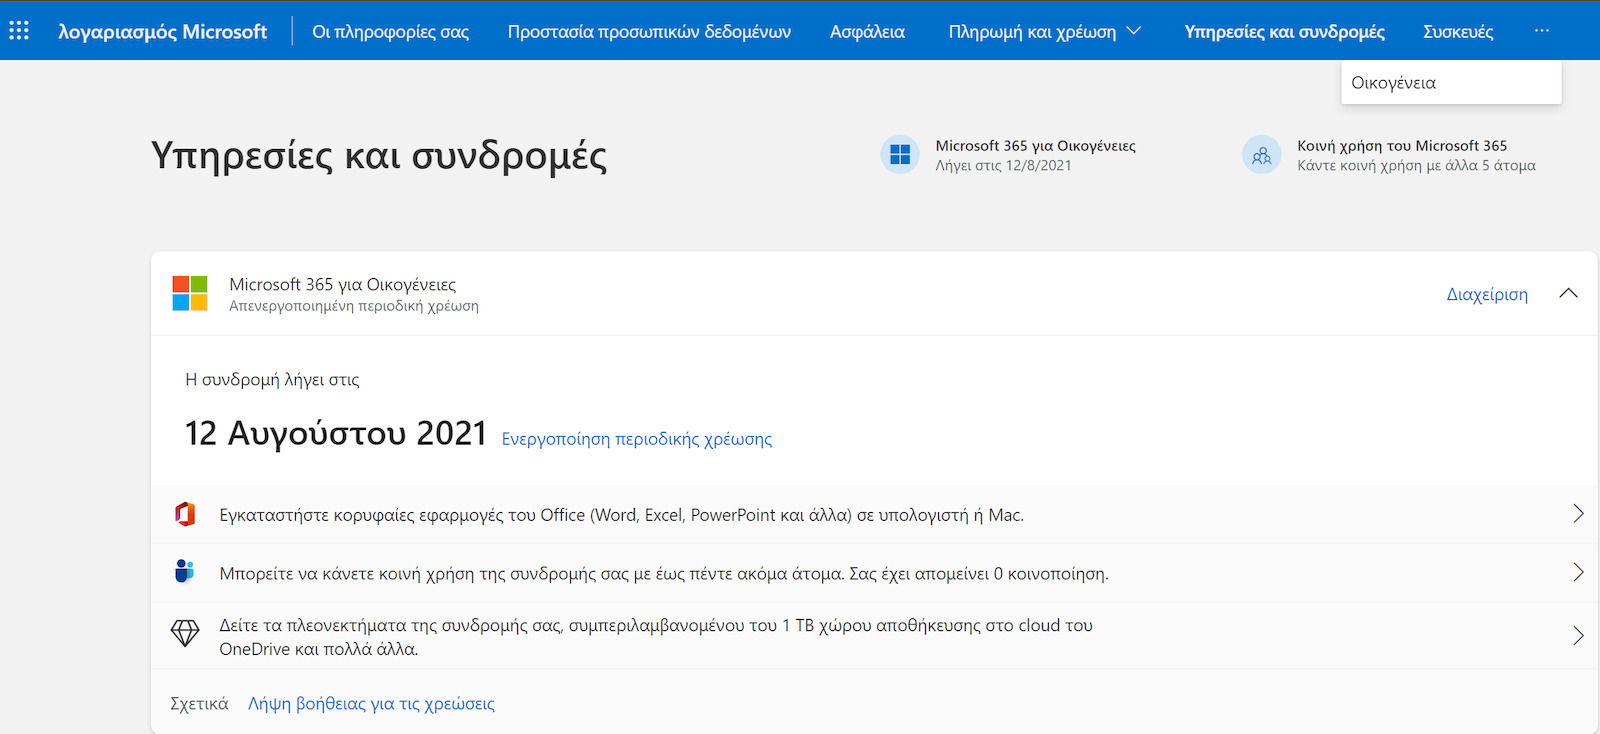Screen dimensions: 1600x734
Task: Open the more options ellipsis menu
Action: pyautogui.click(x=1542, y=31)
